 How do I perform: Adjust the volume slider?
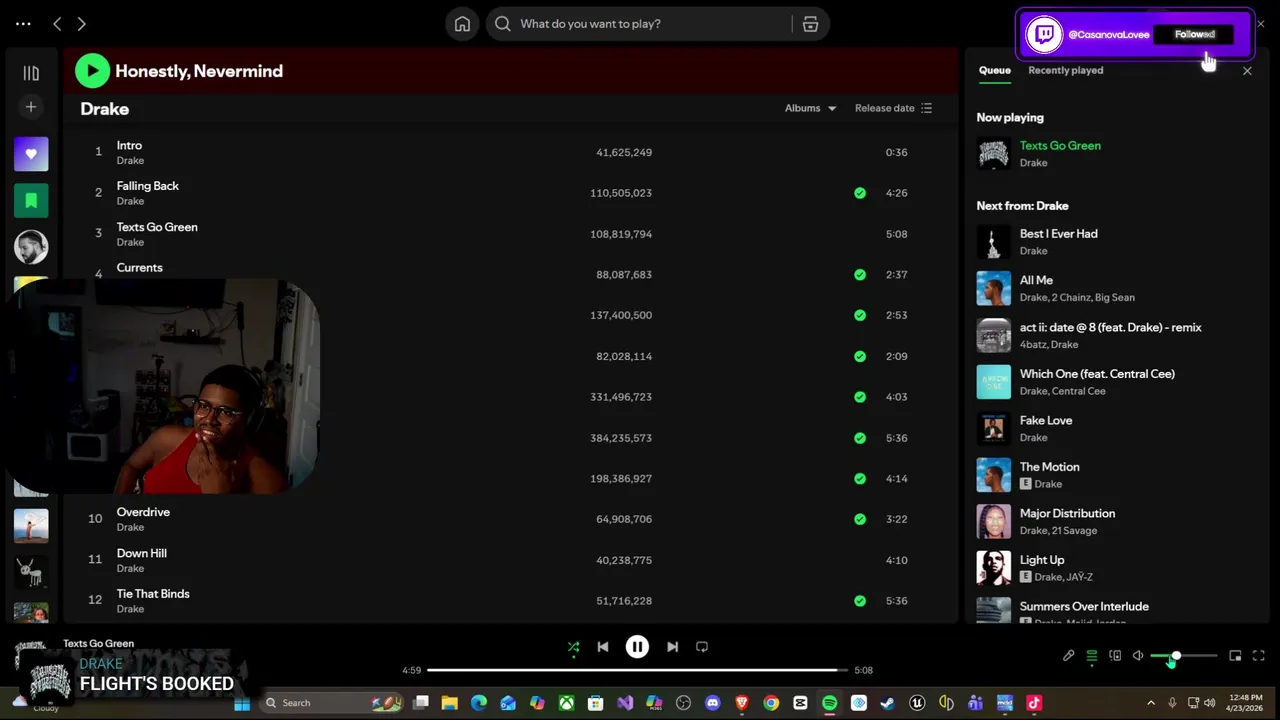pos(1184,656)
